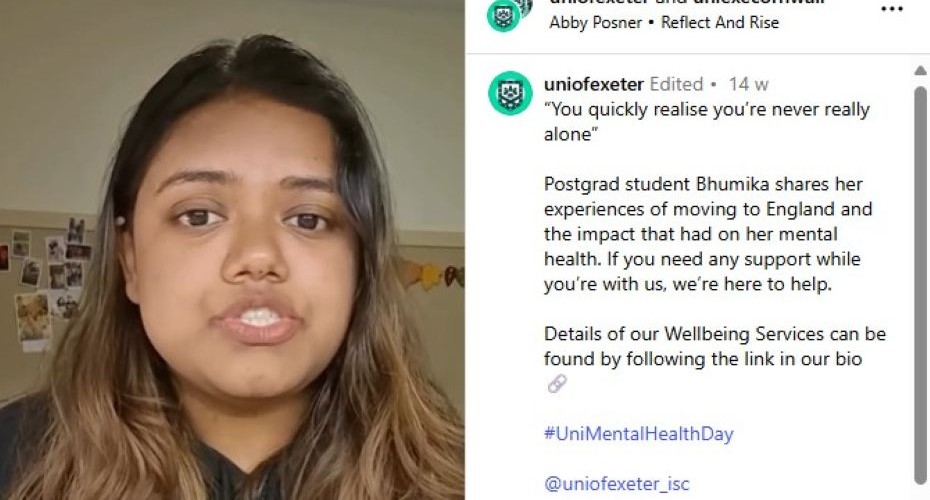Screen dimensions: 930x500
Task: Open the Reflect And Rise audio track
Action: pyautogui.click(x=719, y=23)
